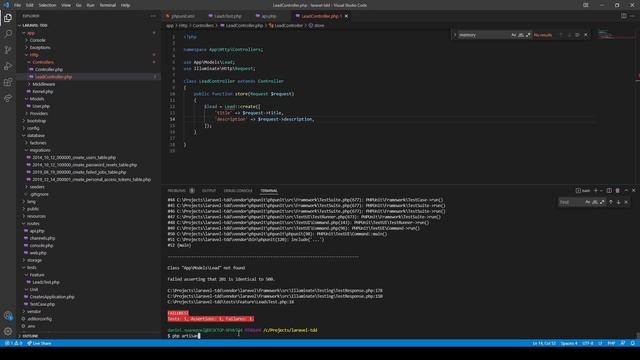
Task: Toggle replace mode in editor find widget
Action: coord(455,35)
